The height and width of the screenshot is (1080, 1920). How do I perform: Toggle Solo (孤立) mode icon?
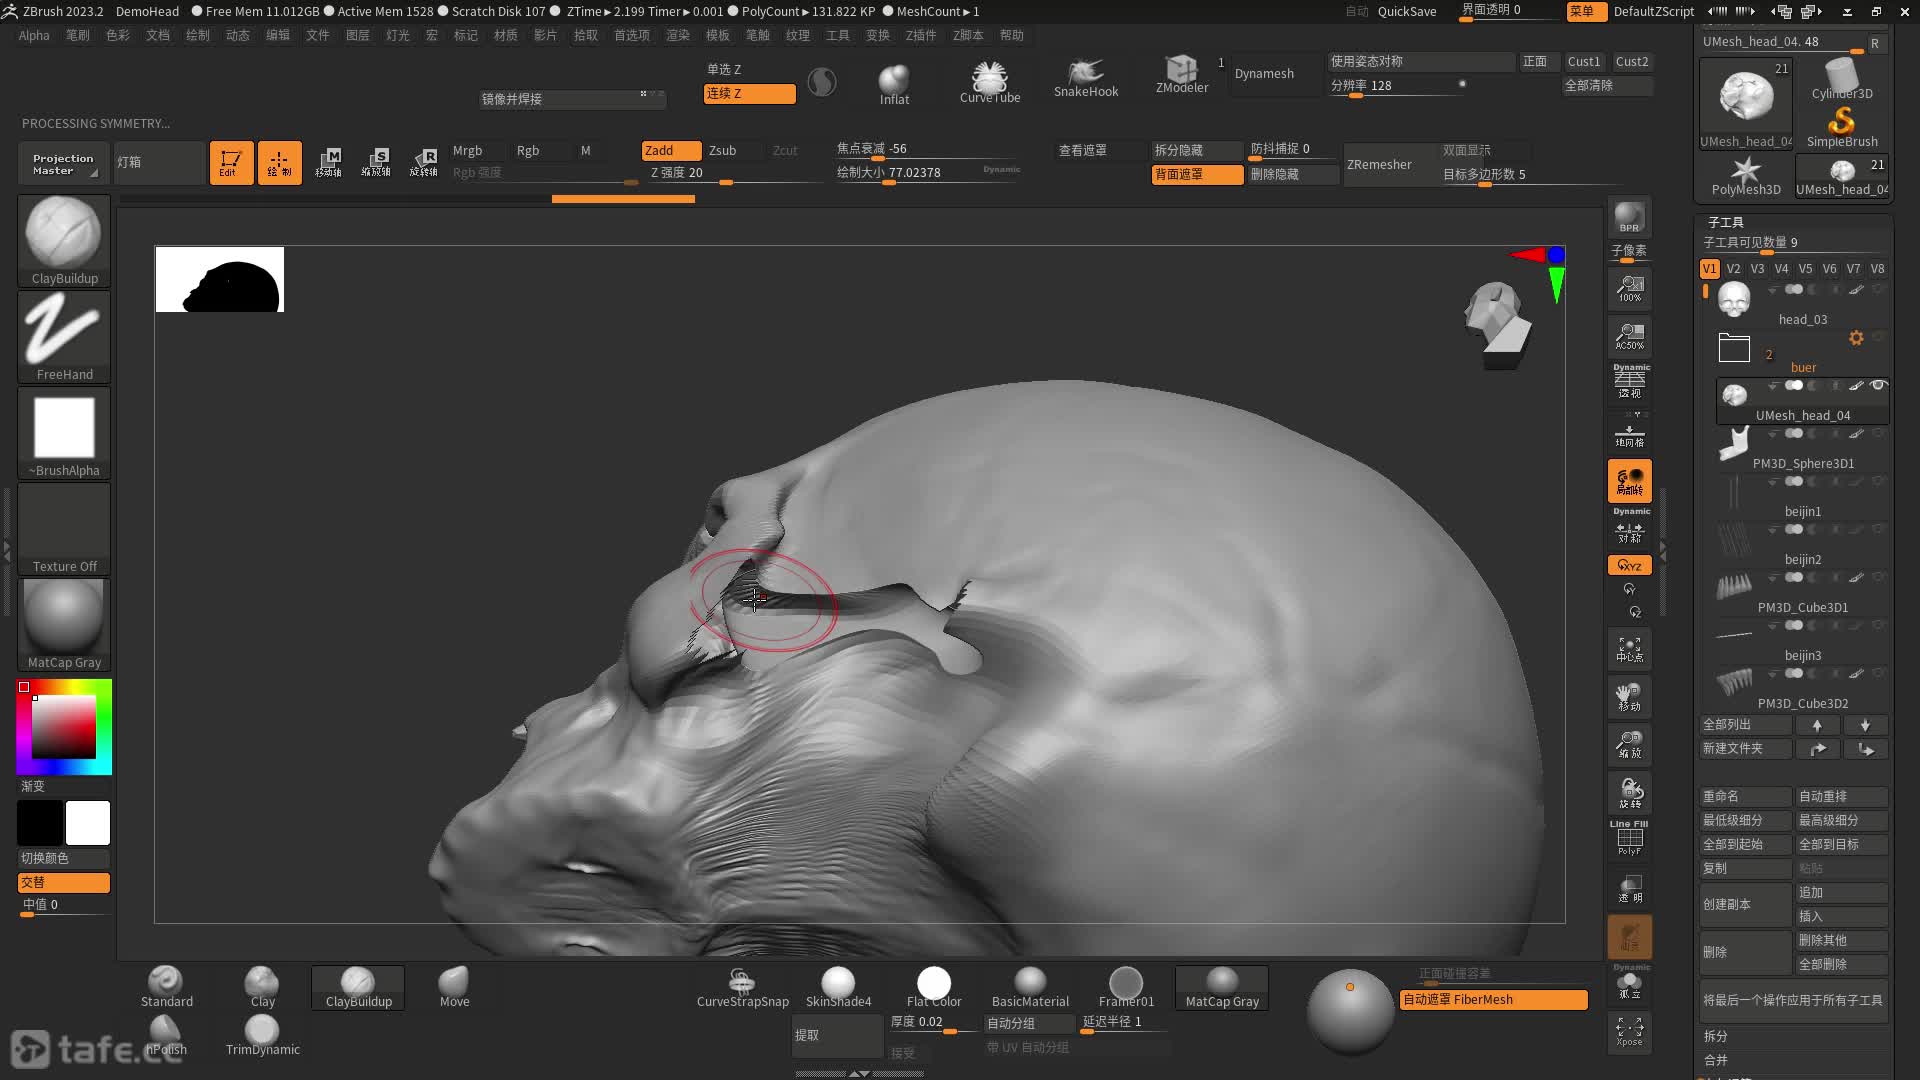click(x=1629, y=984)
